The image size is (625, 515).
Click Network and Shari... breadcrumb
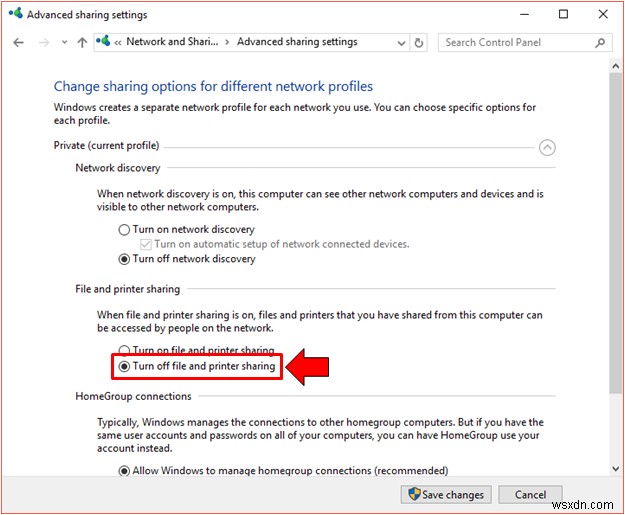tap(172, 41)
